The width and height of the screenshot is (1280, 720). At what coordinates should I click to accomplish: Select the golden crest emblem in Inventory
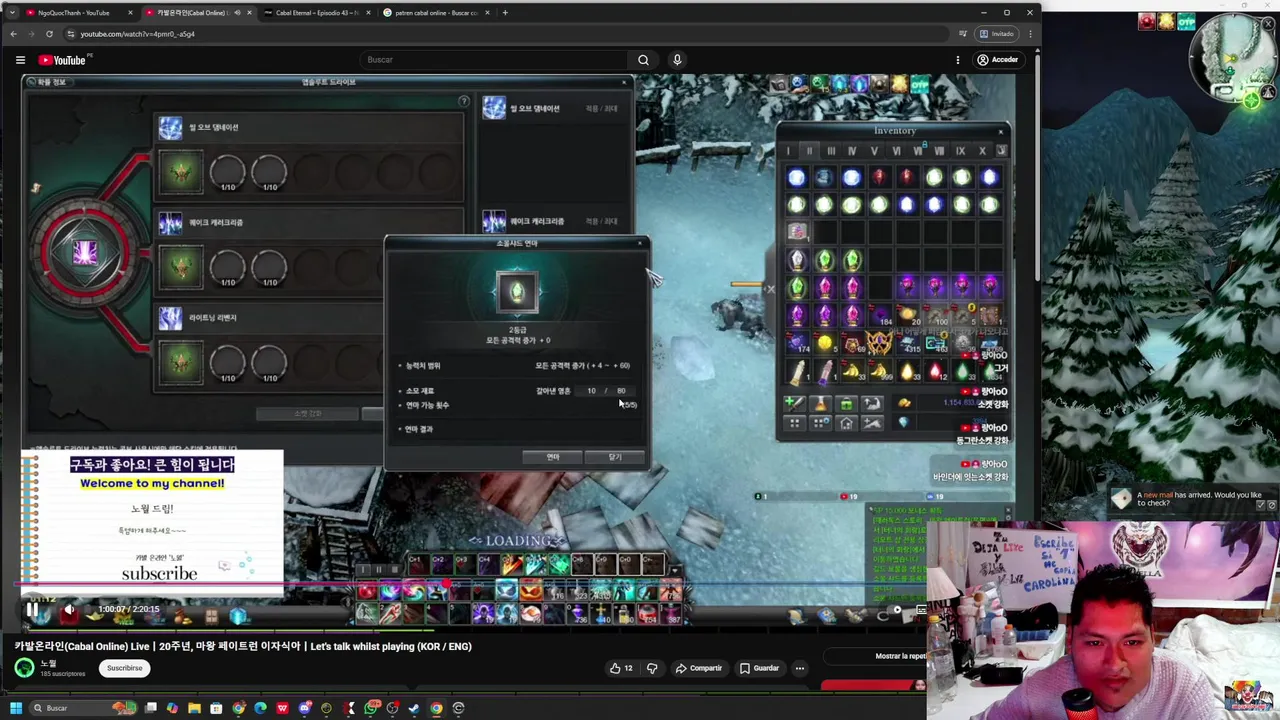pyautogui.click(x=879, y=343)
